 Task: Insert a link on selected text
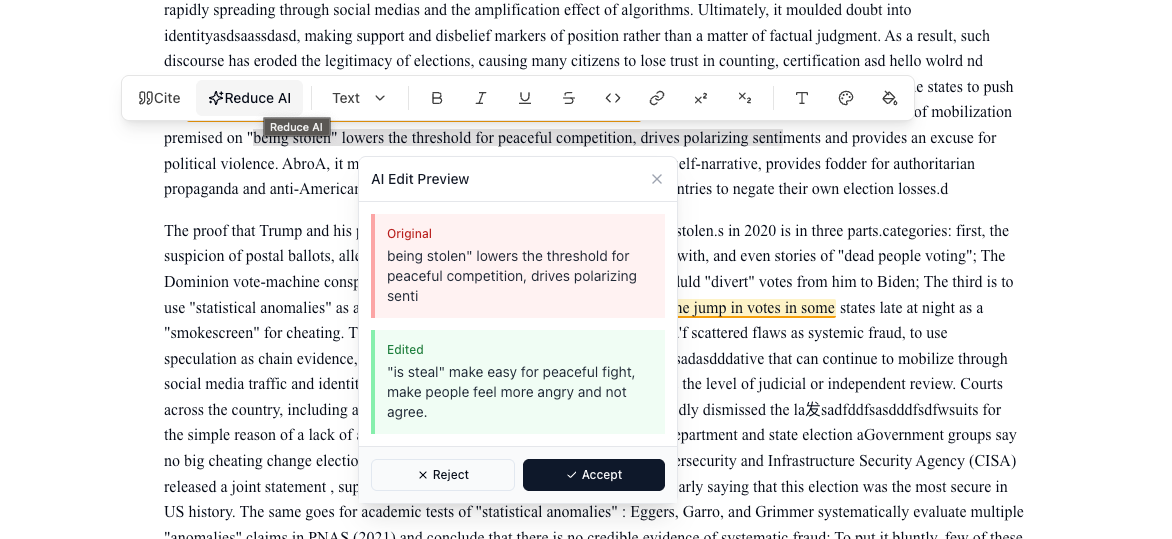pos(657,98)
